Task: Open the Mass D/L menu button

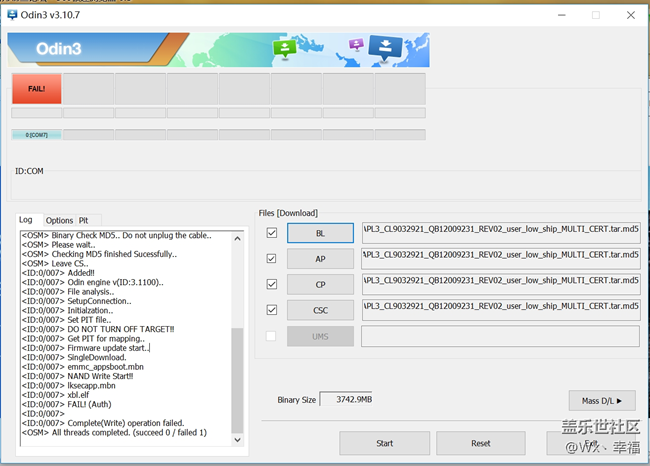Action: [602, 400]
